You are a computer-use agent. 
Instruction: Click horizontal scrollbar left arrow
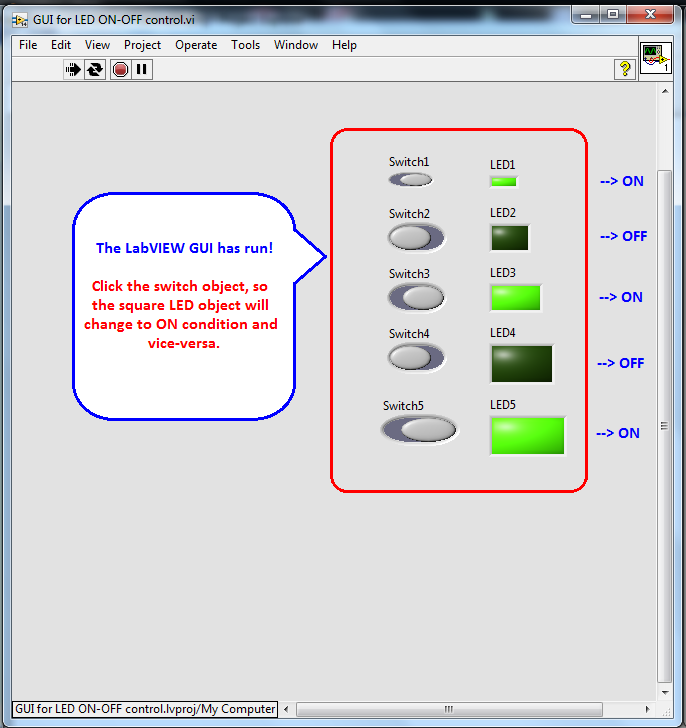(286, 709)
